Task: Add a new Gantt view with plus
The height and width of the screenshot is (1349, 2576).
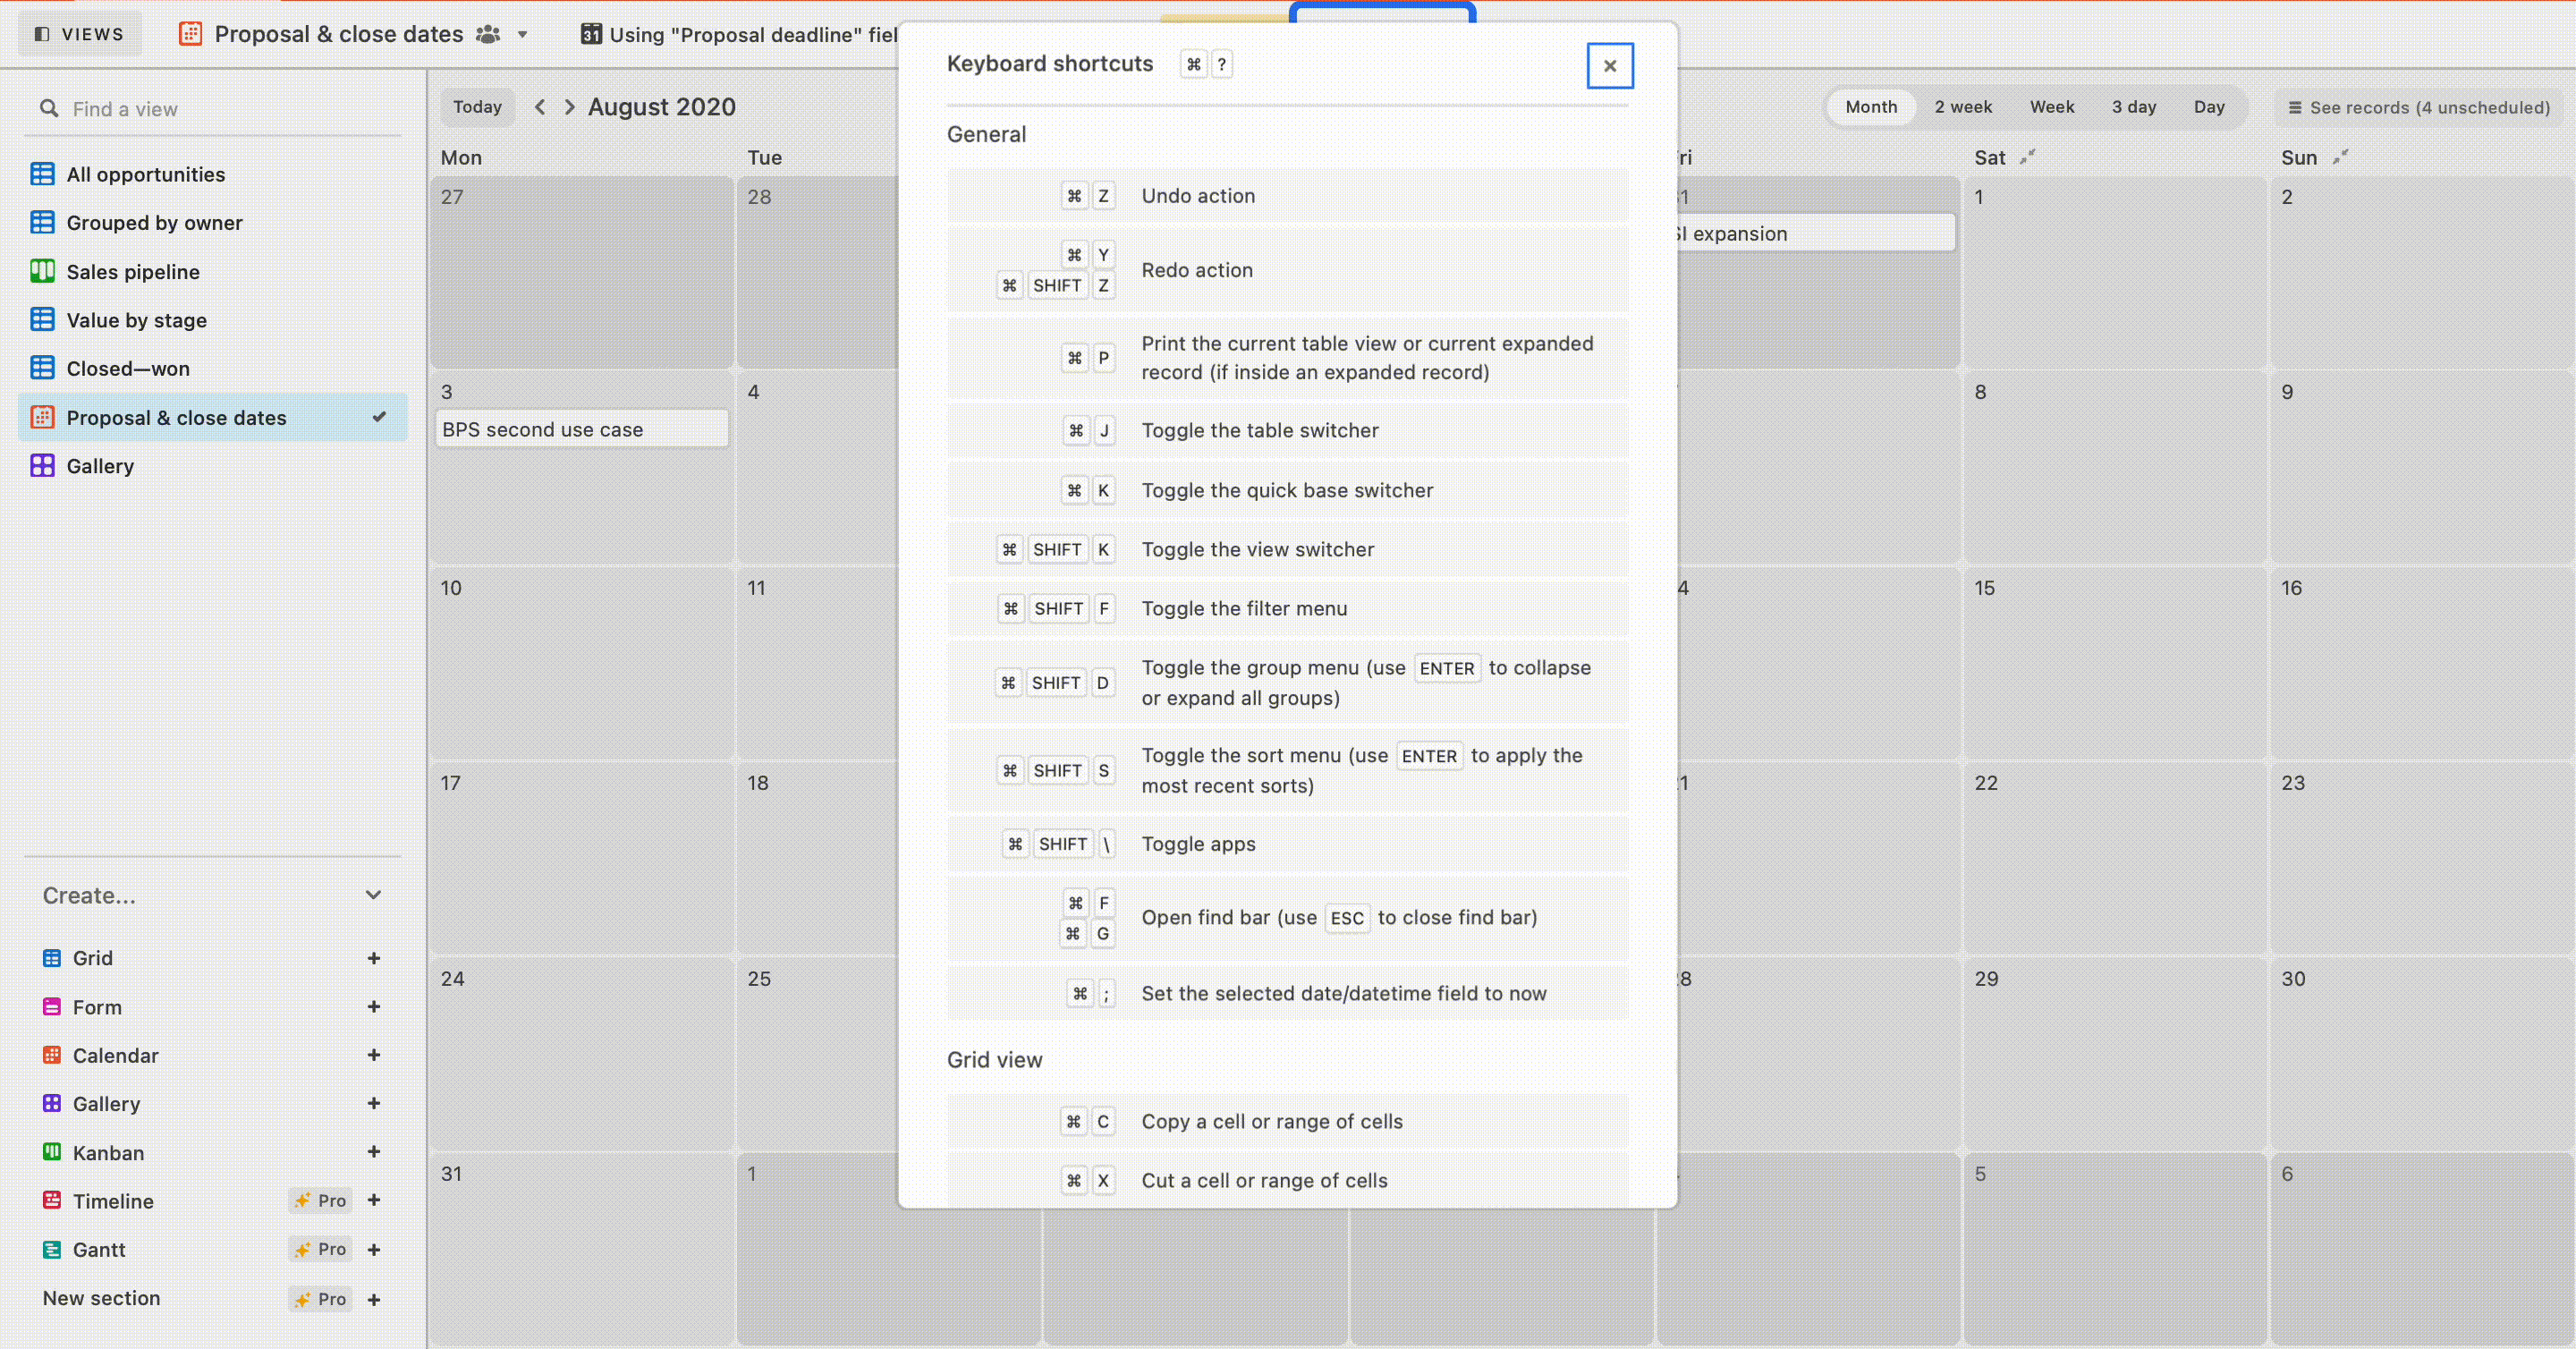Action: tap(374, 1249)
